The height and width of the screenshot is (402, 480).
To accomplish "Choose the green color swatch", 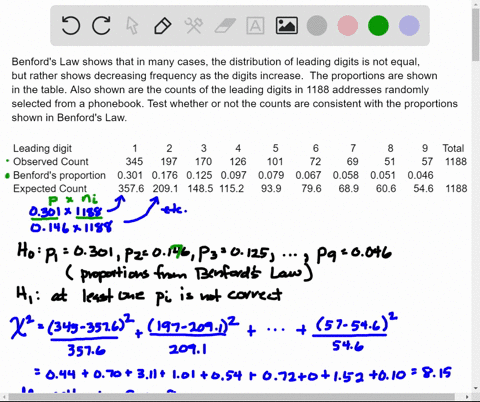I will pos(378,26).
